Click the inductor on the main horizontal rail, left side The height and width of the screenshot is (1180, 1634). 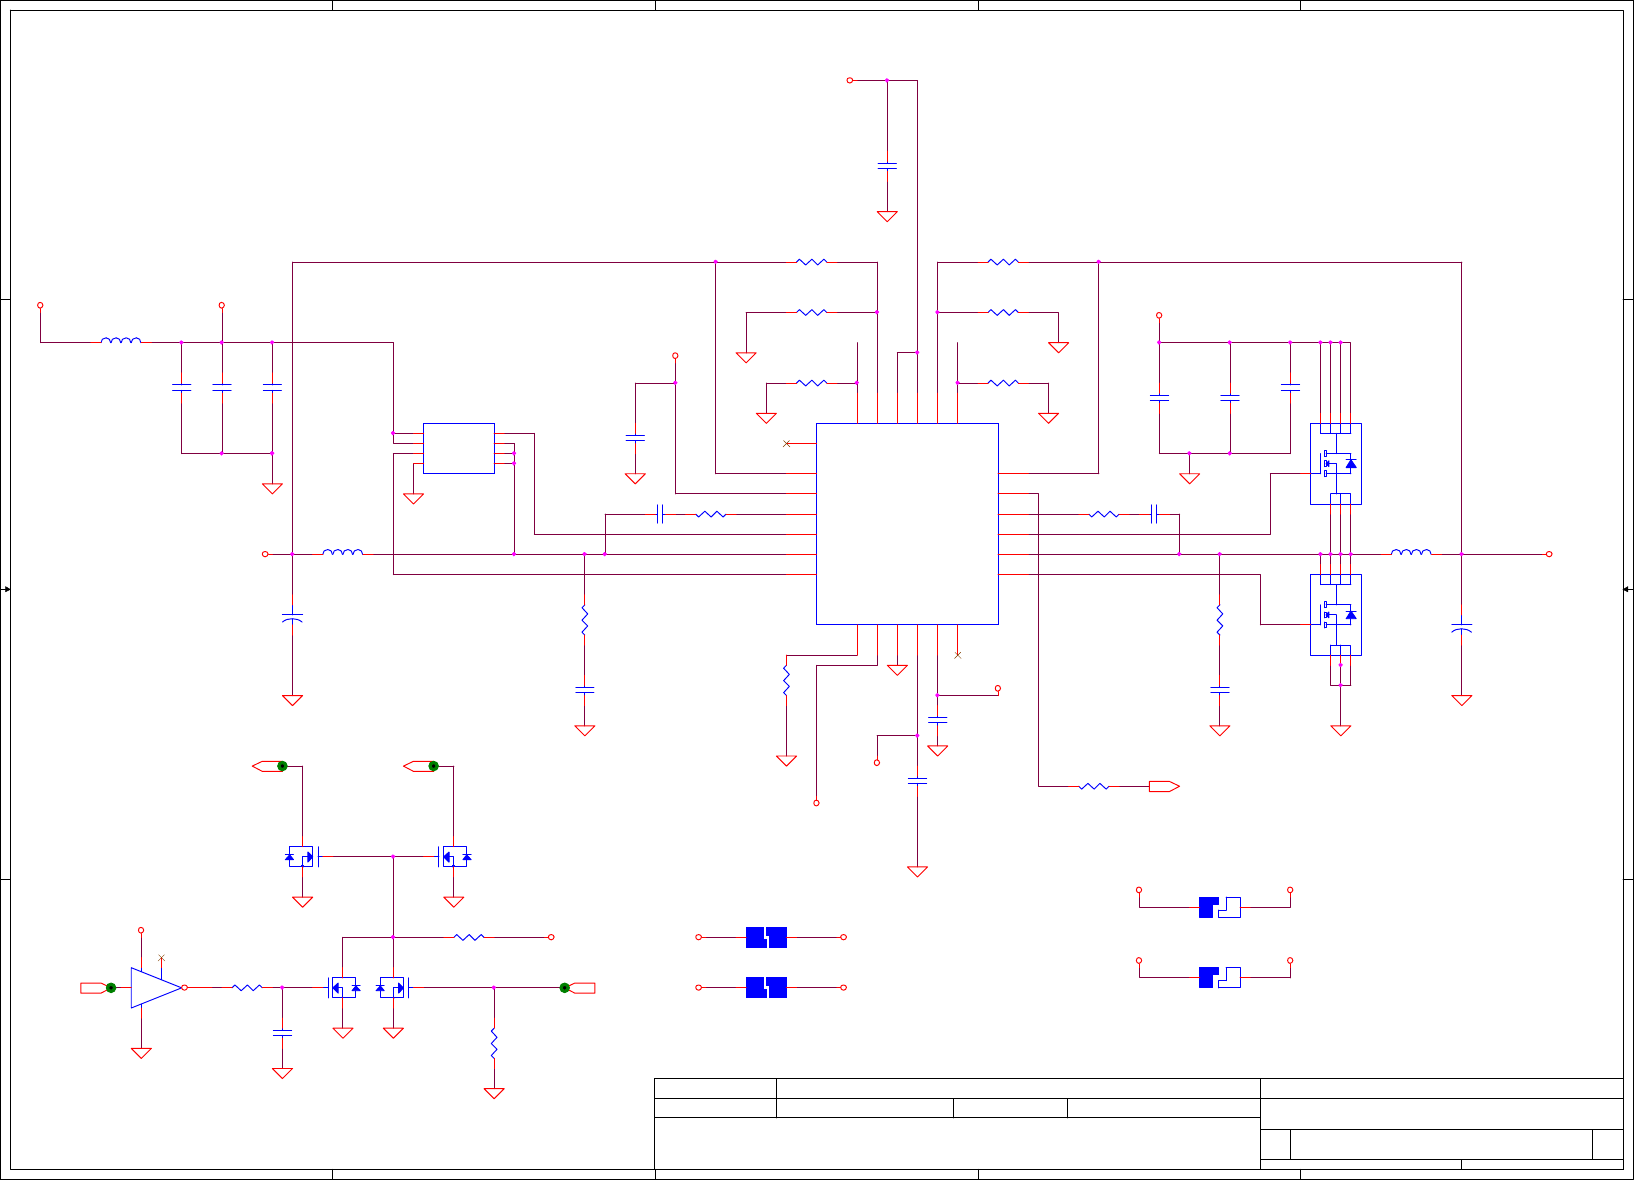pyautogui.click(x=343, y=552)
